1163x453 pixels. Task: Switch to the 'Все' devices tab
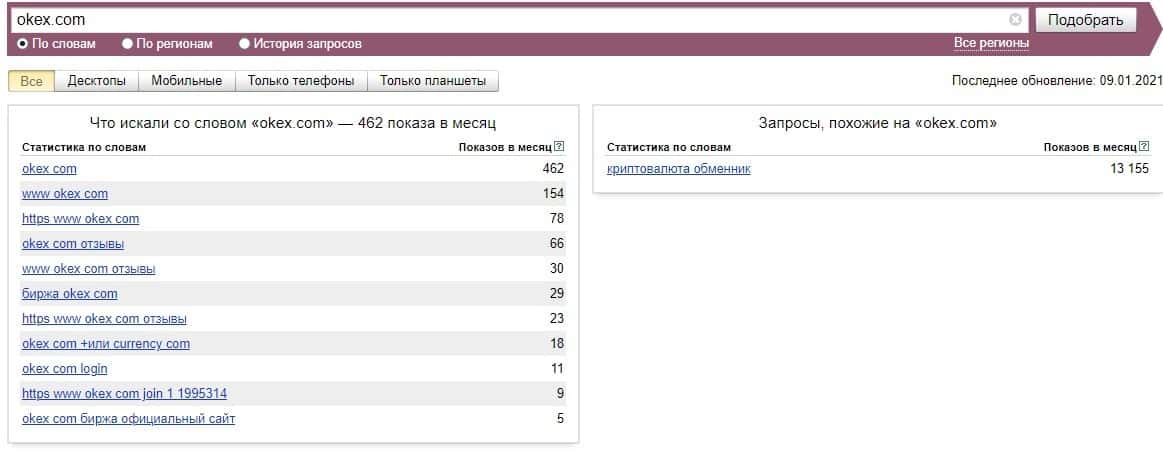(x=32, y=81)
